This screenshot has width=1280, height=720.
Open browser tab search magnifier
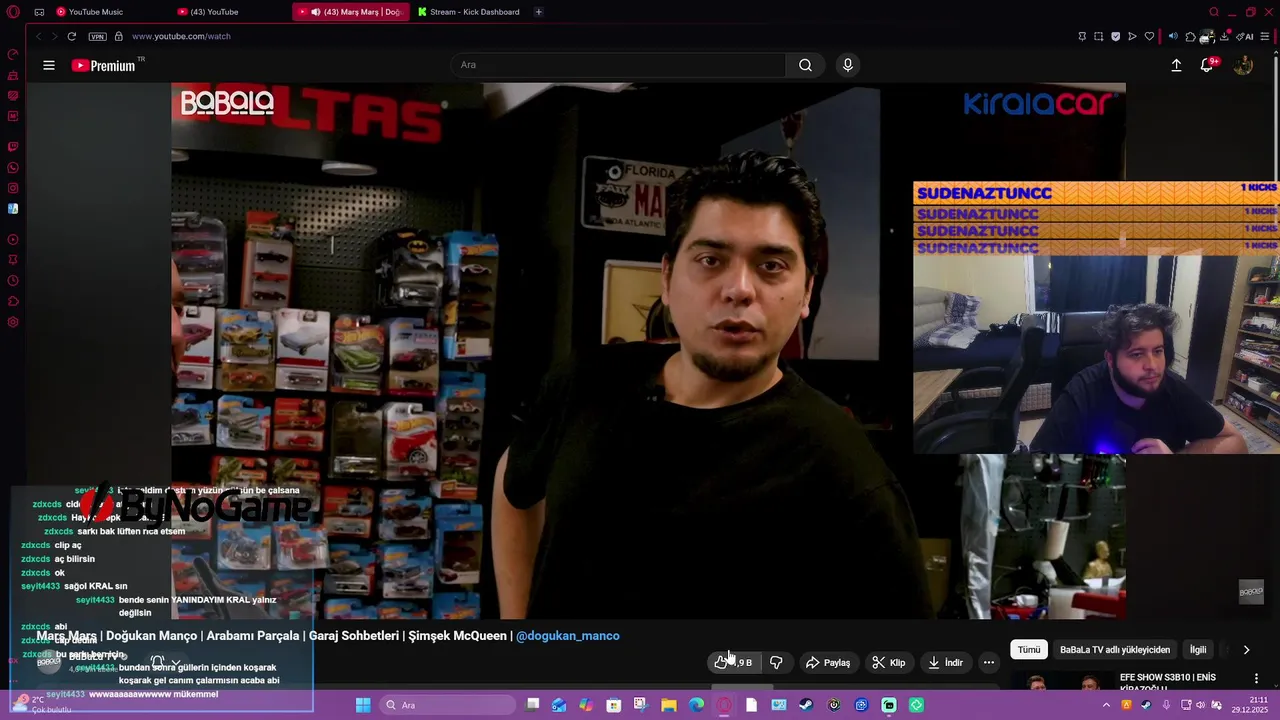click(x=1214, y=12)
